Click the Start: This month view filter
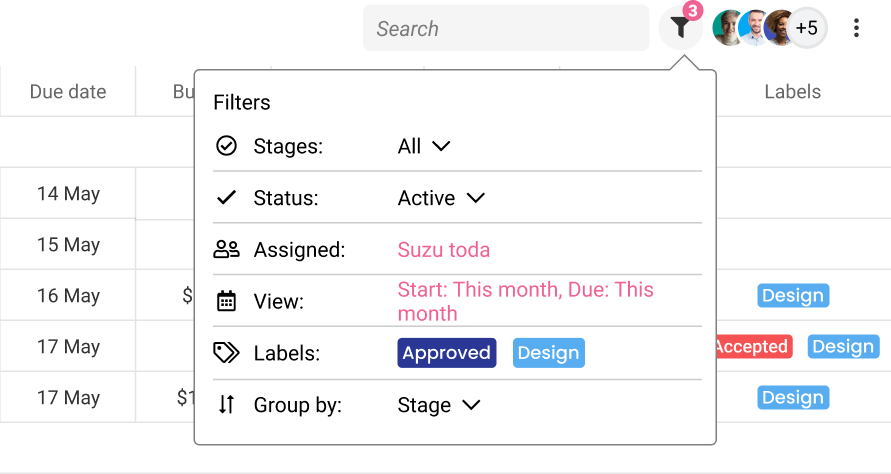891x474 pixels. (525, 301)
